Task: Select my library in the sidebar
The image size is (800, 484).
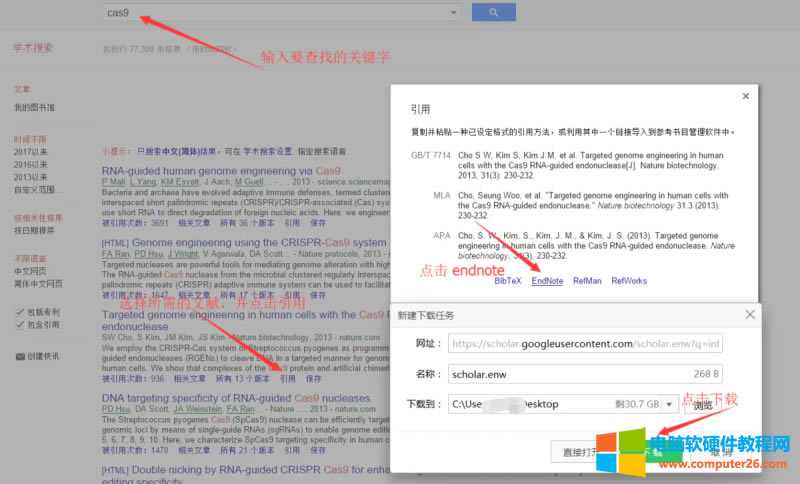Action: coord(34,107)
